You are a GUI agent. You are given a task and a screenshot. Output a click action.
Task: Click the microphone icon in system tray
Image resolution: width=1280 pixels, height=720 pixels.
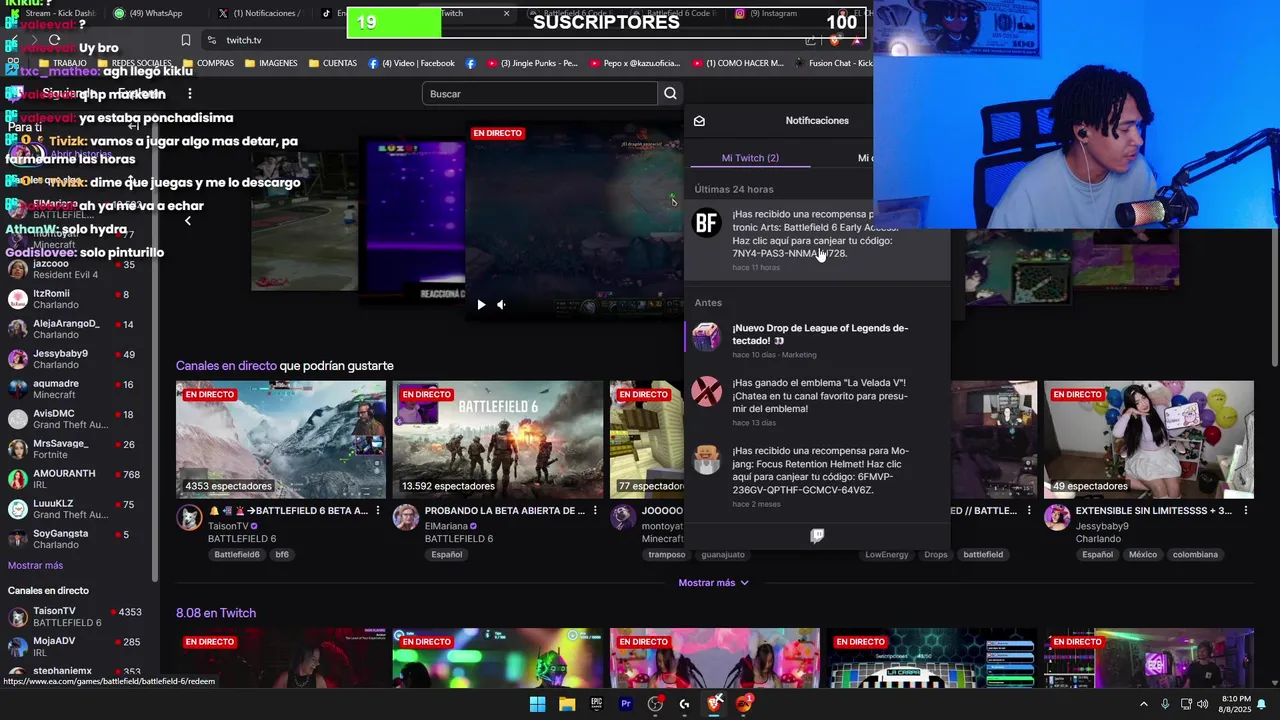coord(1165,704)
